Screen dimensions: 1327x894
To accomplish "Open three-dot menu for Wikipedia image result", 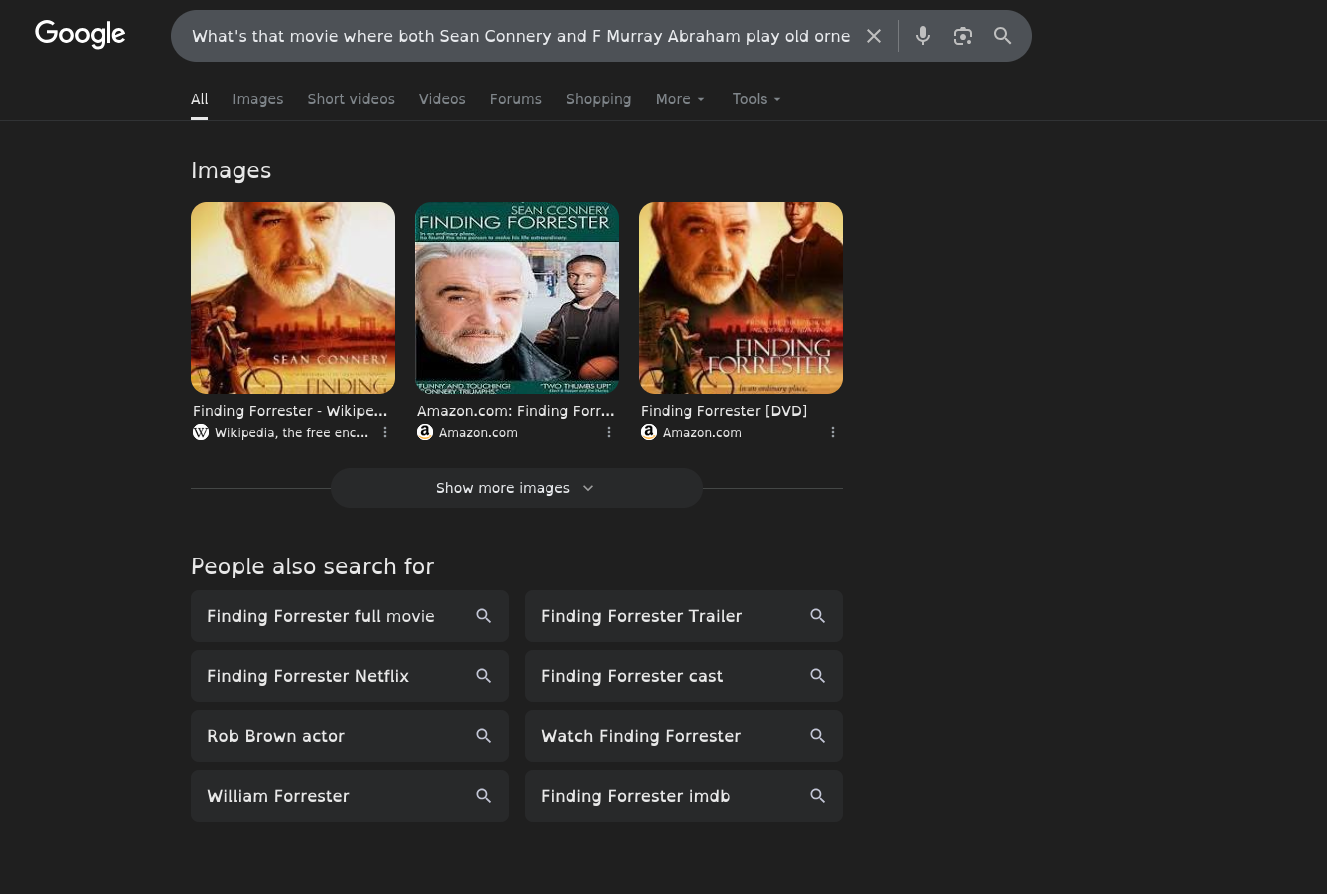I will click(385, 432).
